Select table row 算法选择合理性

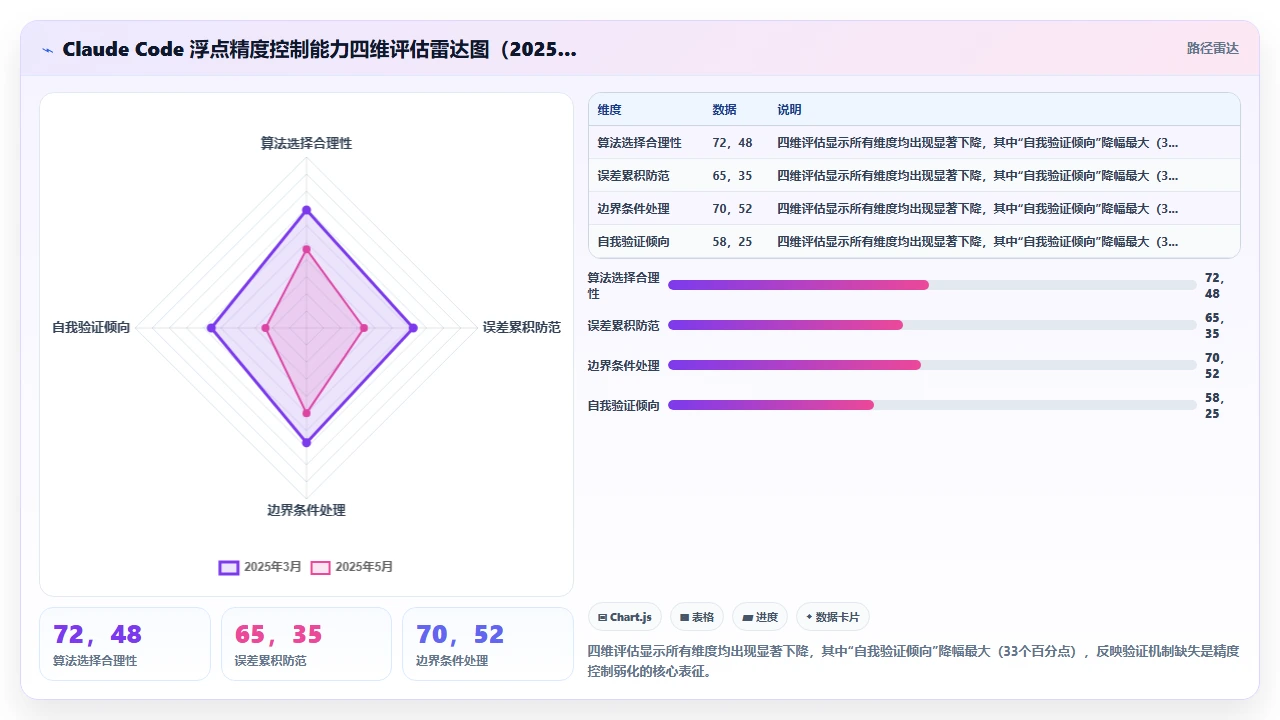coord(914,142)
